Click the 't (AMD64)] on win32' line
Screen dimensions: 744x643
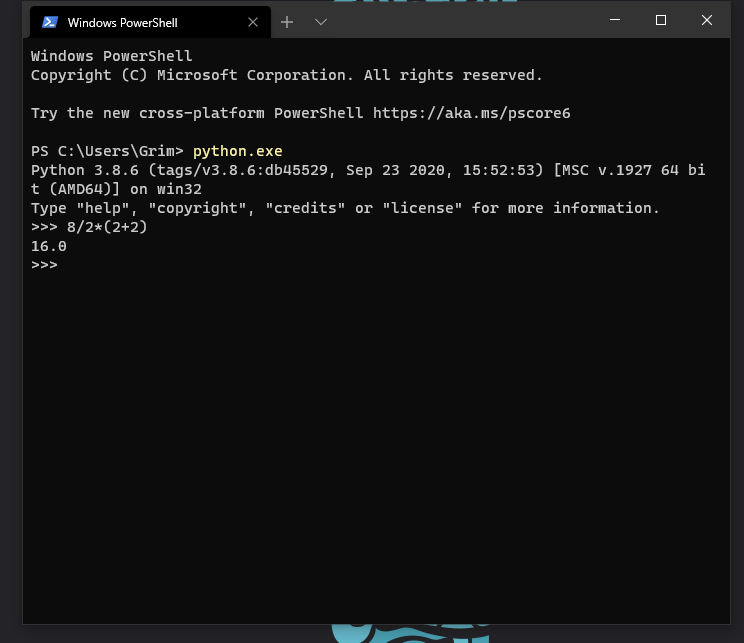(116, 189)
